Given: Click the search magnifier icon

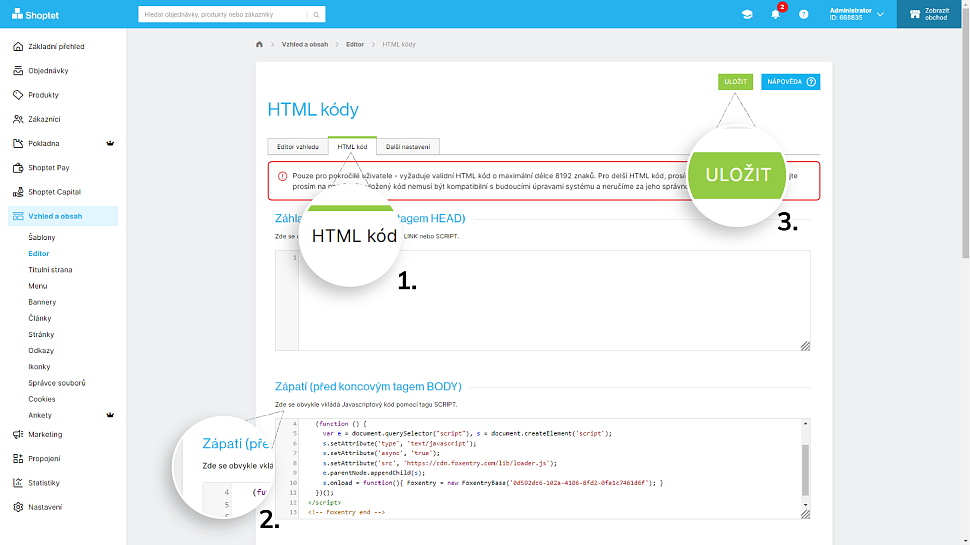Looking at the screenshot, I should (x=316, y=14).
